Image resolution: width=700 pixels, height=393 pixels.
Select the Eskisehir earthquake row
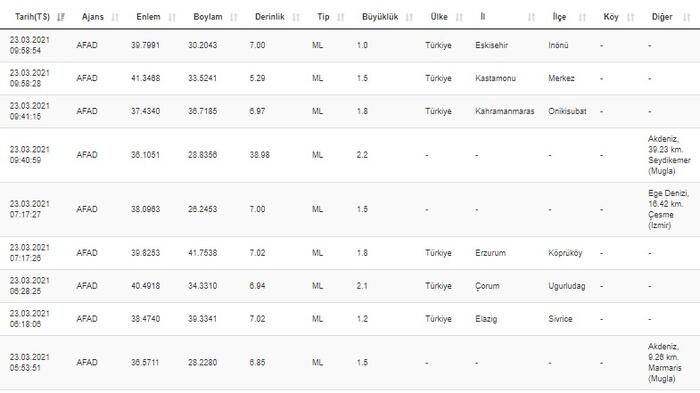tap(350, 46)
